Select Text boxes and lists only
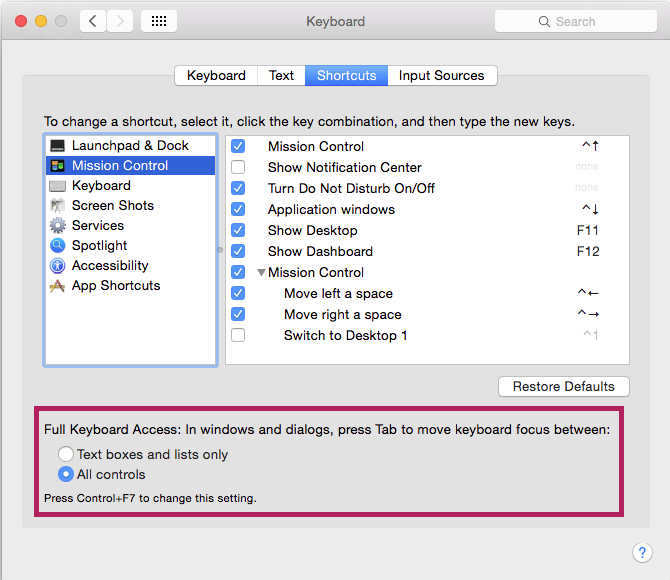This screenshot has width=670, height=580. 67,455
